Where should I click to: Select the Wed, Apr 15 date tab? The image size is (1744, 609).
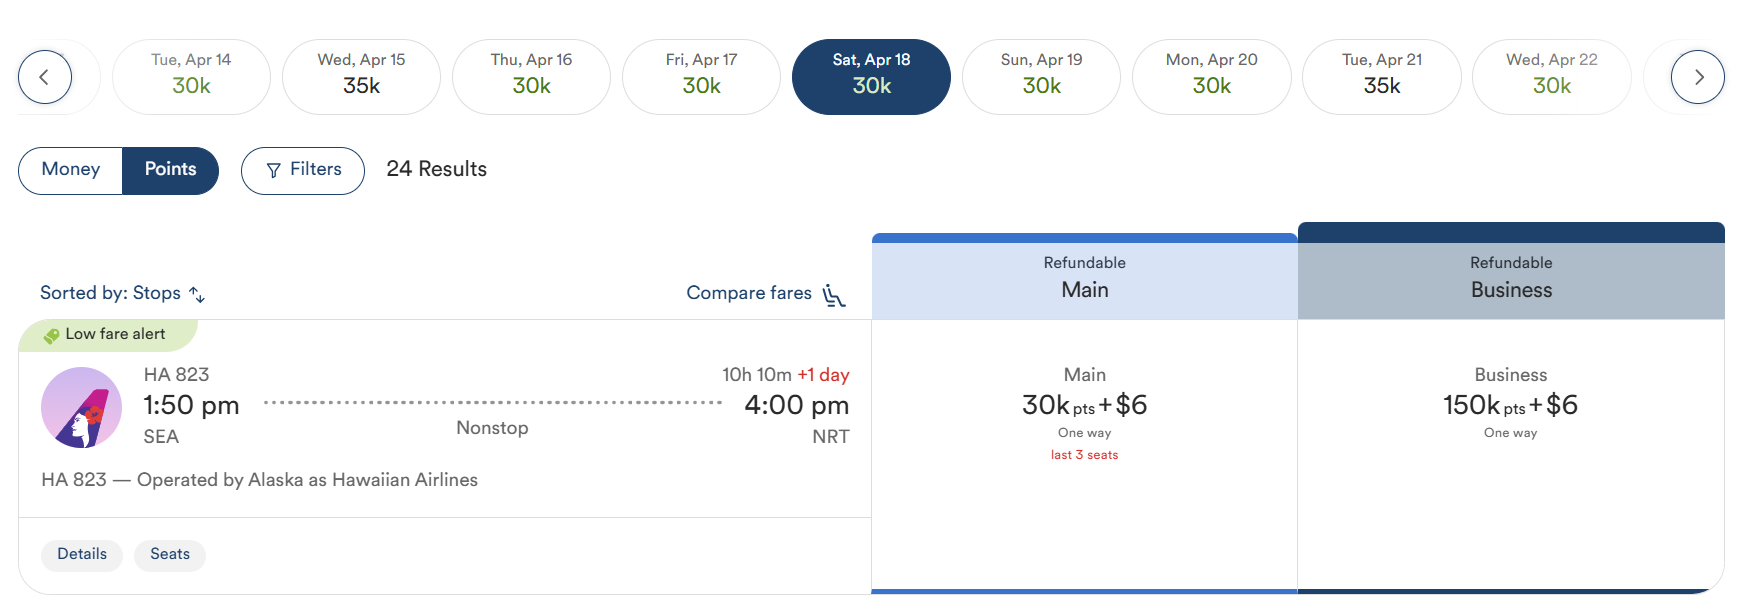[361, 76]
